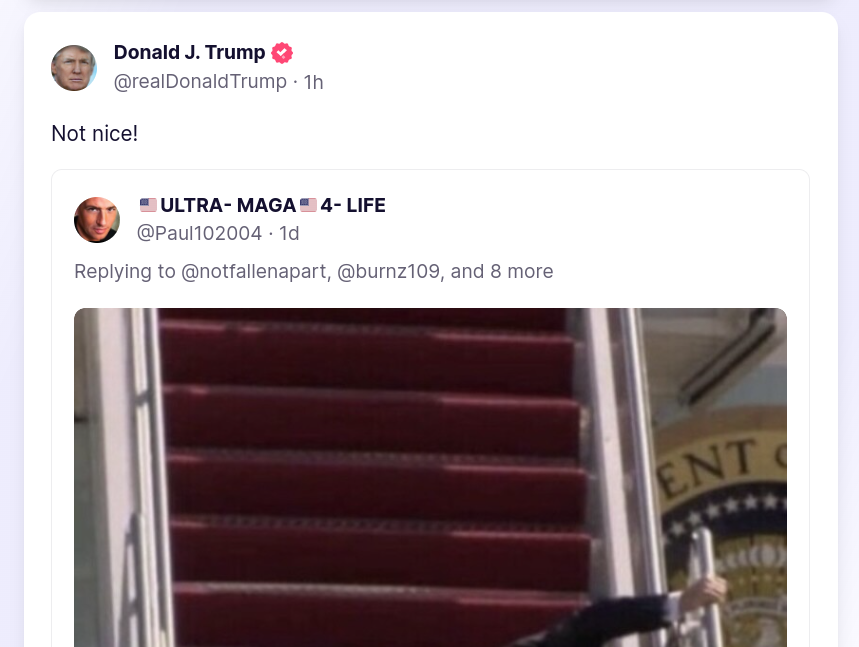Open the Donald J. Trump display name
The width and height of the screenshot is (859, 647).
(x=190, y=53)
